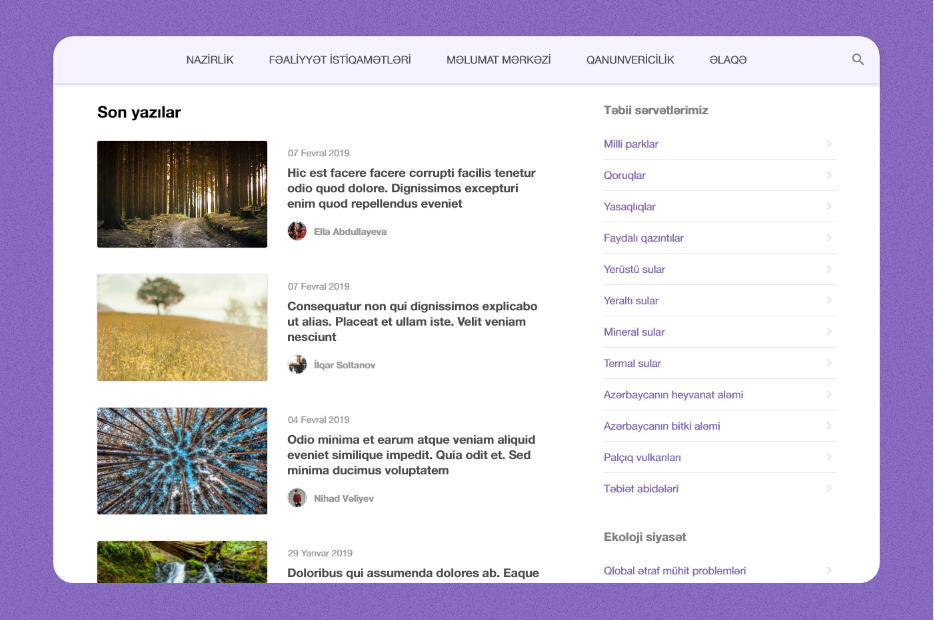The image size is (934, 620).
Task: Click chevron beside Qlobal ətraf mühit problemləri
Action: click(x=829, y=571)
